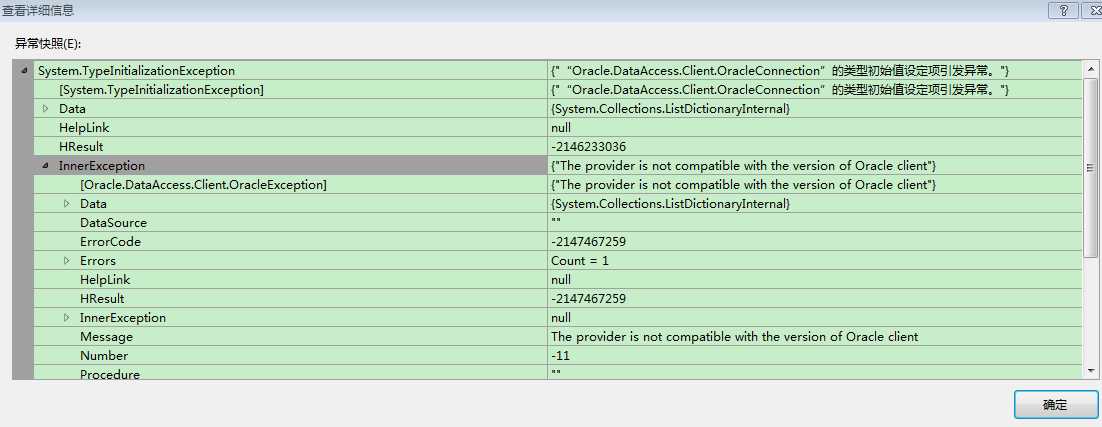This screenshot has width=1102, height=427.
Task: Click the InnerException value with provider message
Action: (x=744, y=166)
